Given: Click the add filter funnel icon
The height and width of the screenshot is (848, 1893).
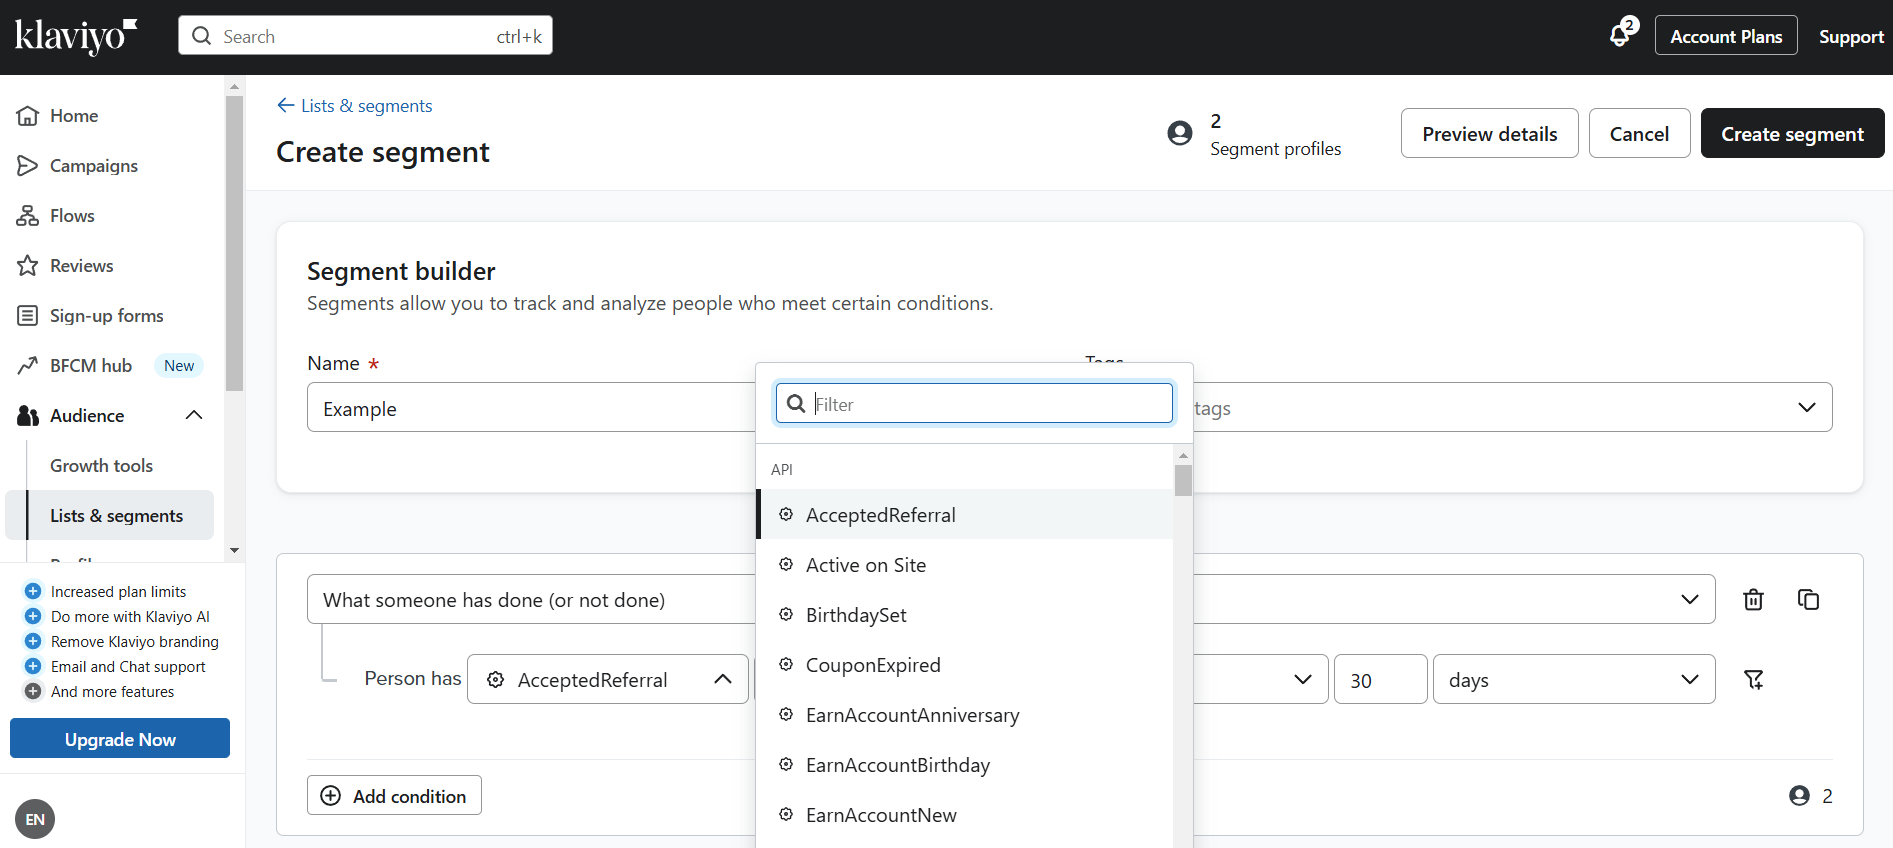Looking at the screenshot, I should click(x=1753, y=680).
